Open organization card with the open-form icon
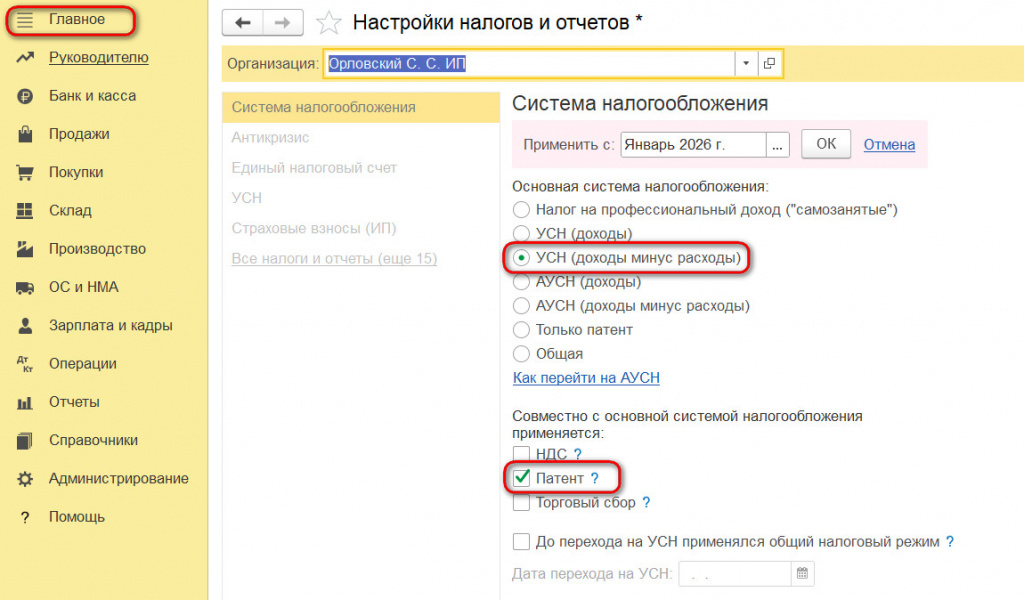This screenshot has width=1024, height=600. click(769, 63)
